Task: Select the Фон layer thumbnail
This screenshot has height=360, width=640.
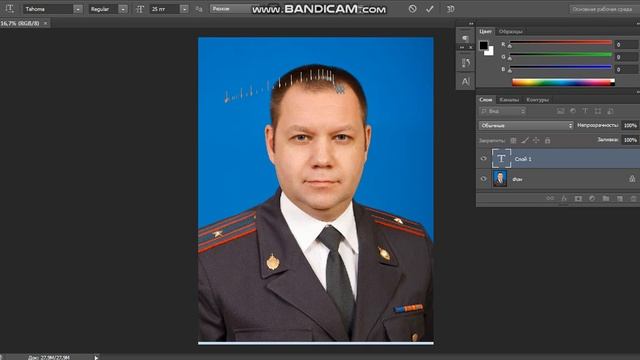Action: pos(500,179)
